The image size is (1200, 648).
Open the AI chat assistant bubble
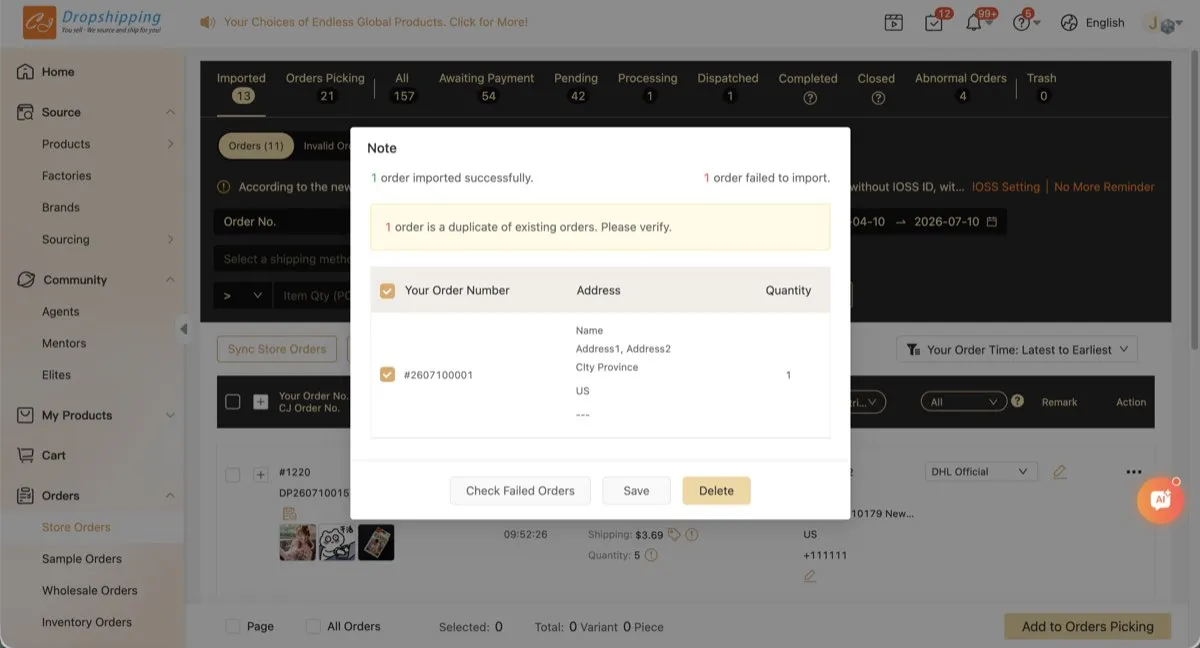coord(1160,500)
